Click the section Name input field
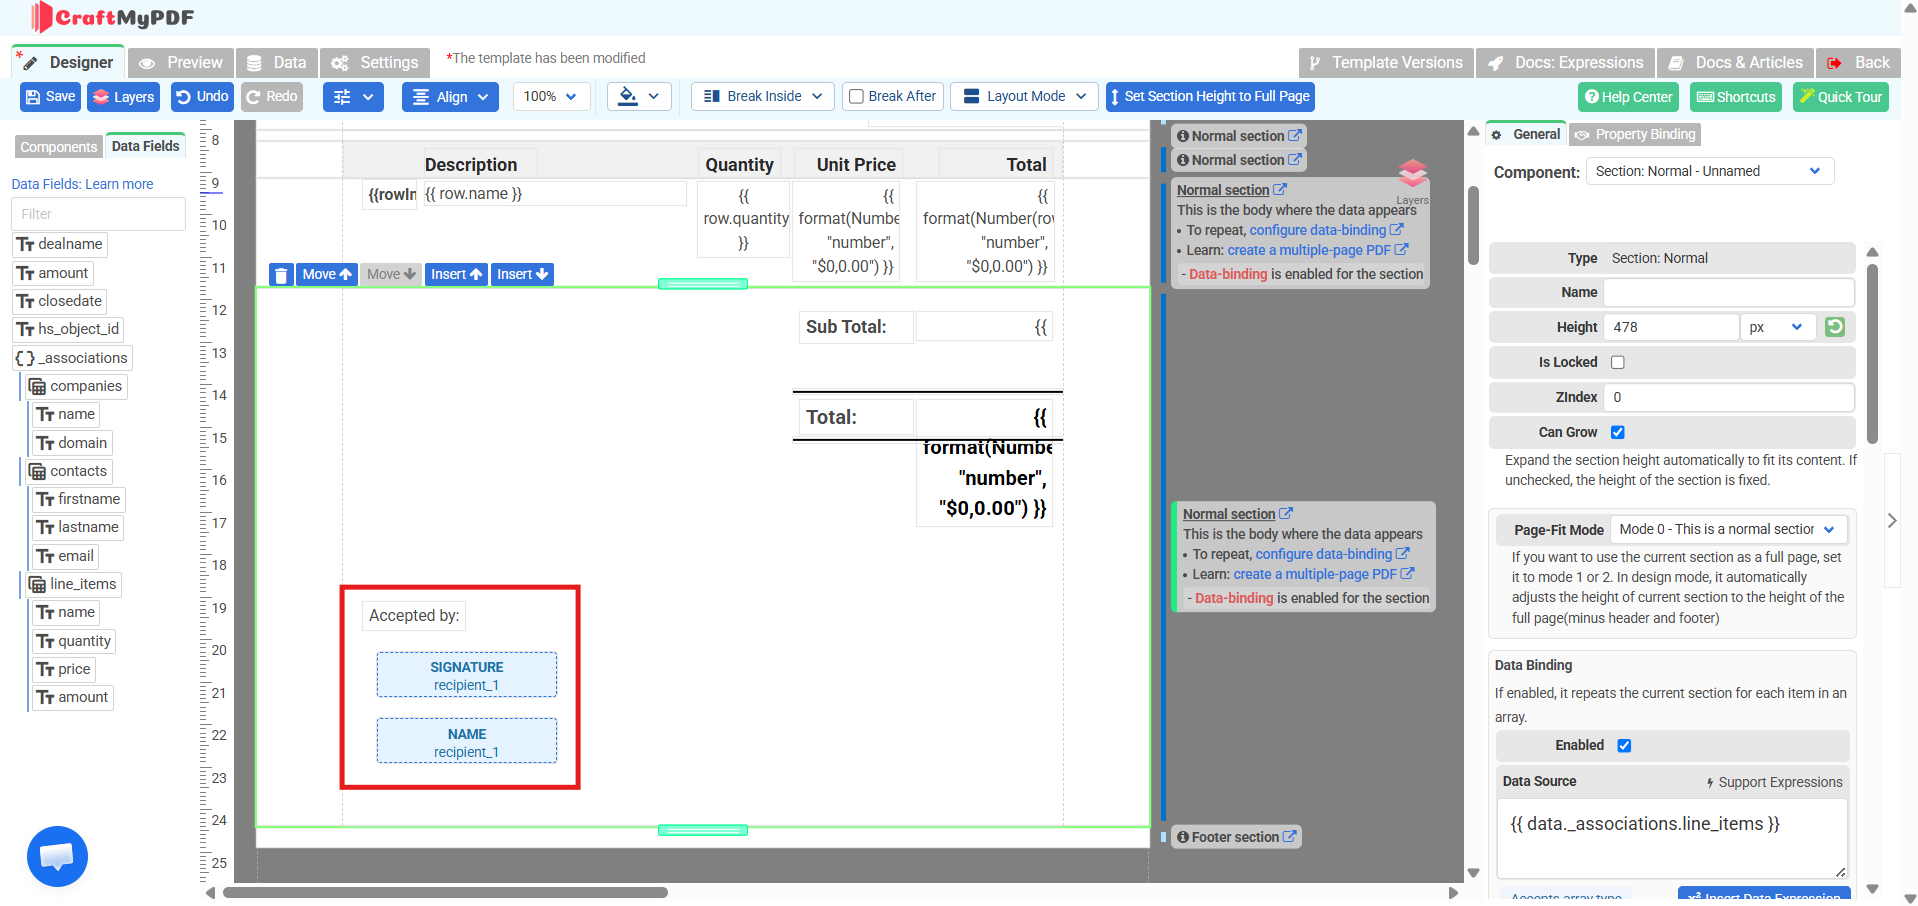 pyautogui.click(x=1728, y=292)
